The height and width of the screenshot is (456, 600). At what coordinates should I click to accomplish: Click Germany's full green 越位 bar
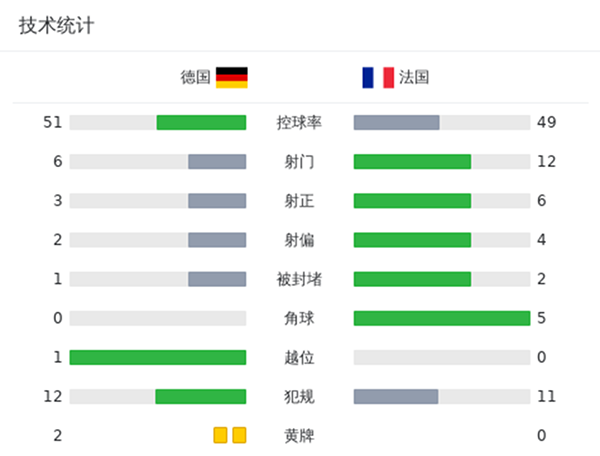pos(158,357)
